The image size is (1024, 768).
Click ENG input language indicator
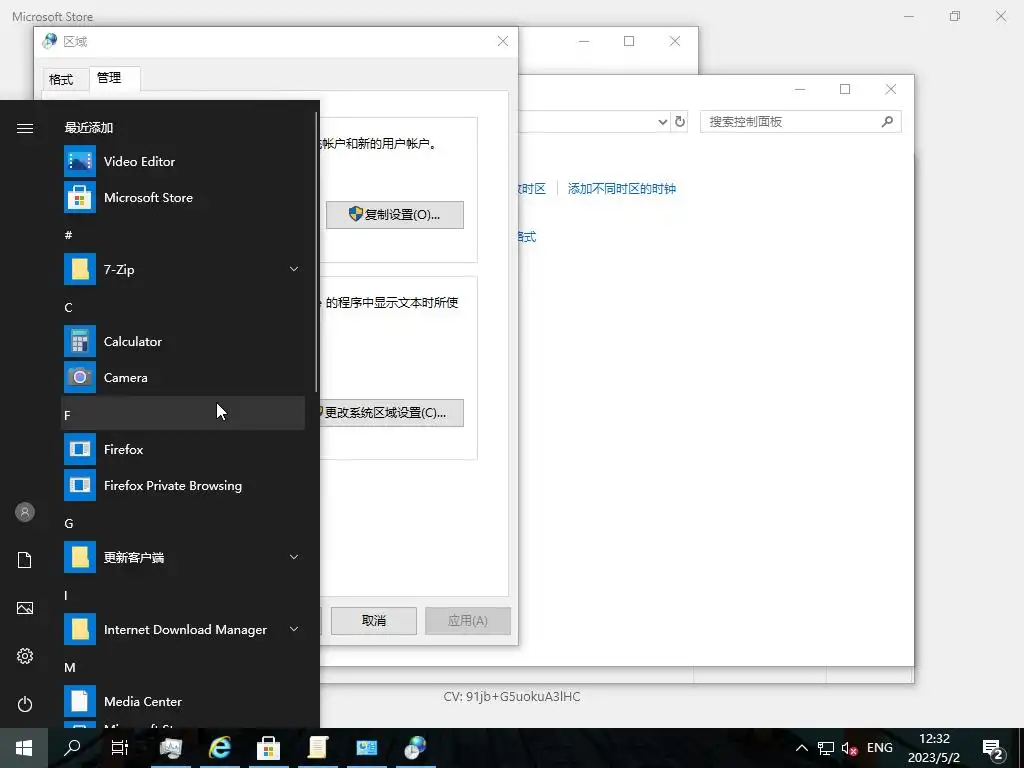880,748
